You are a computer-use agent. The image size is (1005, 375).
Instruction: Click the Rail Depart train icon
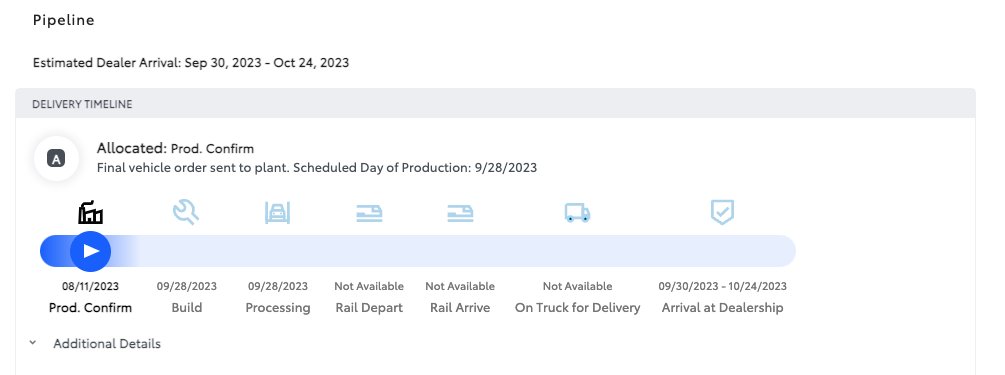(x=369, y=213)
